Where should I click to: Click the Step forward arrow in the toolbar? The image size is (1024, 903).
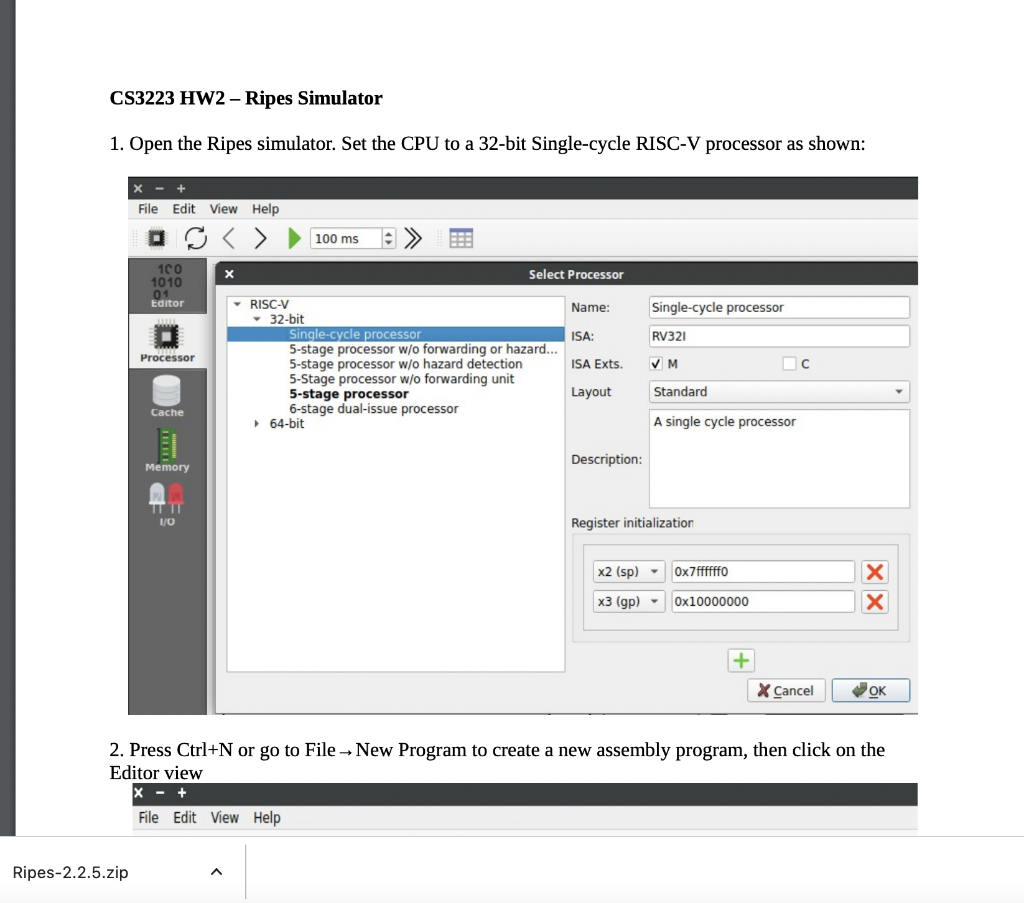coord(260,237)
